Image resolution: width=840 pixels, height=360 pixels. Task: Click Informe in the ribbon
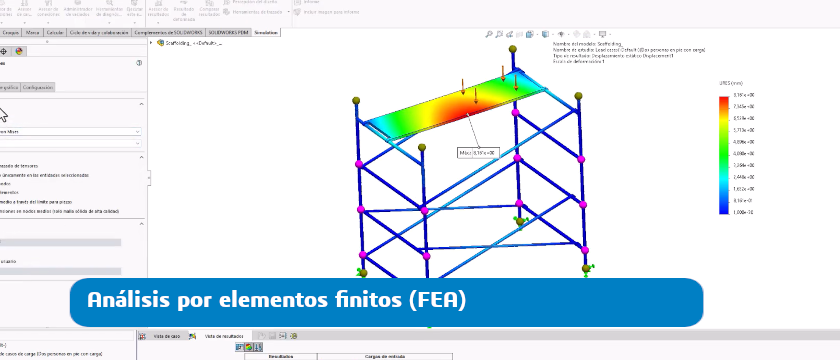click(x=306, y=2)
